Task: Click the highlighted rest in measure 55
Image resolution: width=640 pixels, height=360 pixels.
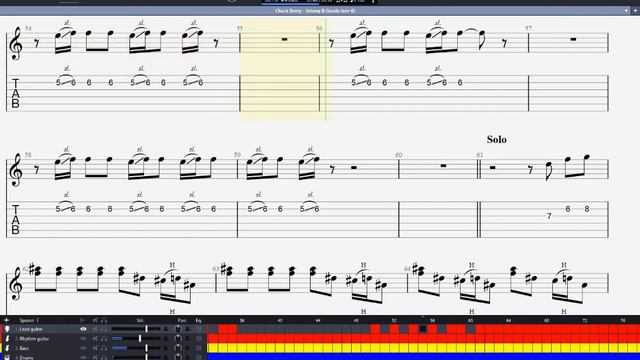Action: tap(284, 39)
